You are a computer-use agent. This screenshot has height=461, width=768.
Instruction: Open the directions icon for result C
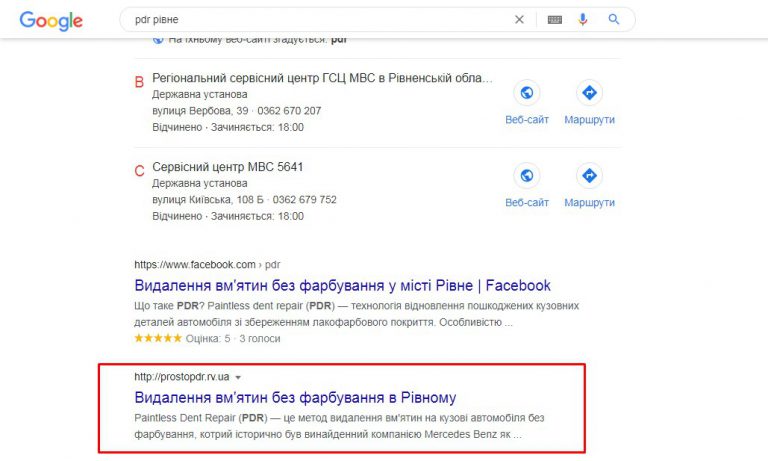(589, 175)
